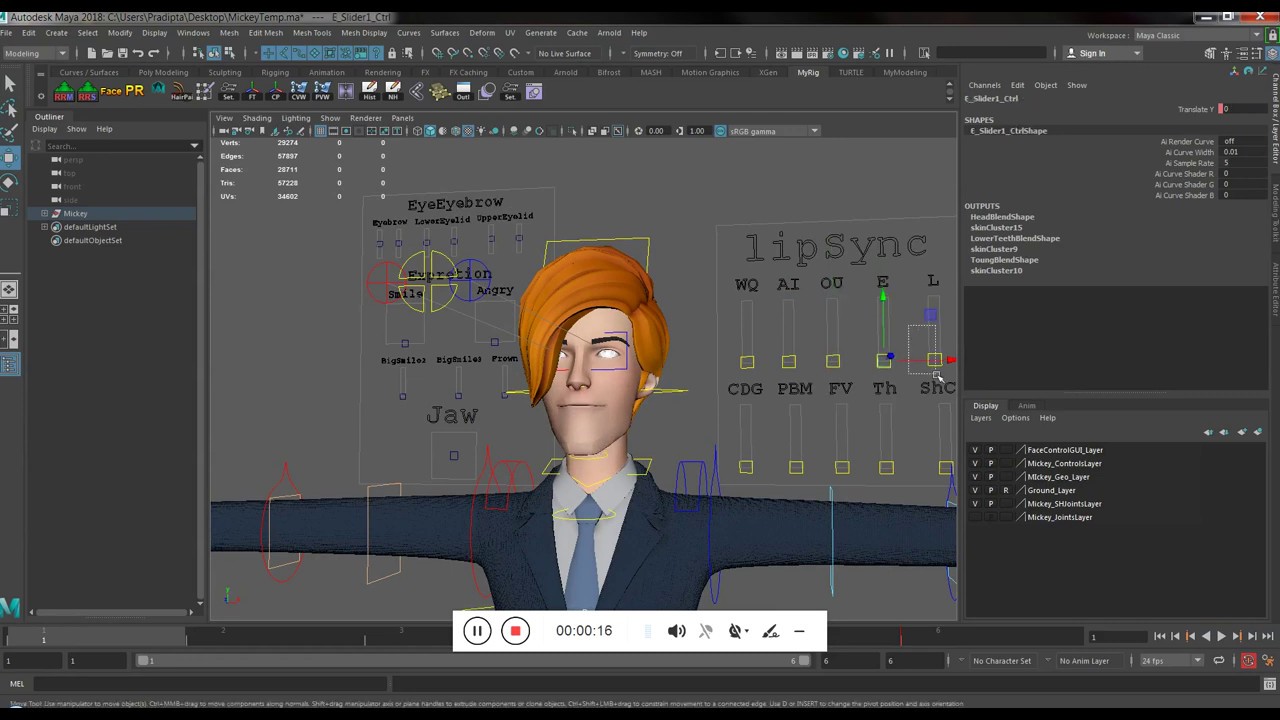This screenshot has width=1280, height=720.
Task: Click the RRM shelf icon
Action: (x=63, y=92)
